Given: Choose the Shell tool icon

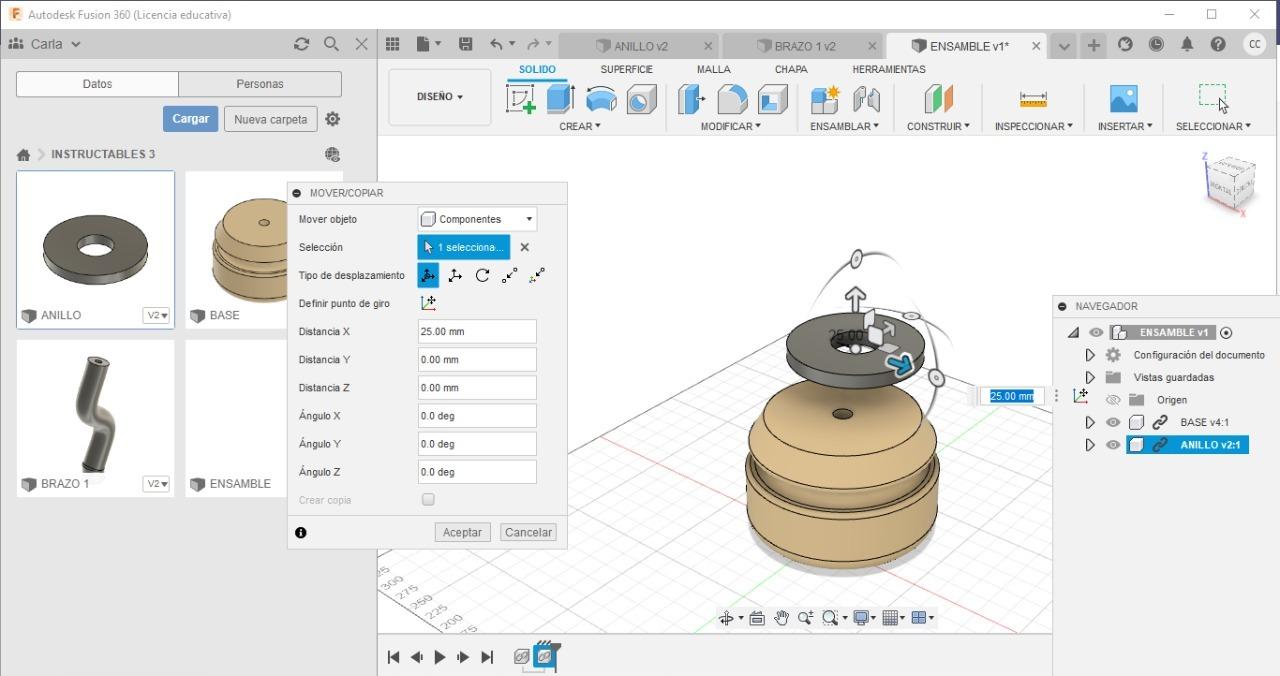Looking at the screenshot, I should click(x=772, y=99).
